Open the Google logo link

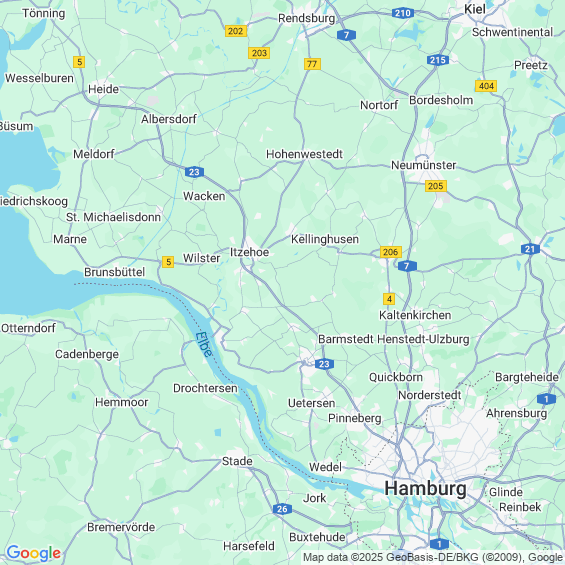[34, 553]
